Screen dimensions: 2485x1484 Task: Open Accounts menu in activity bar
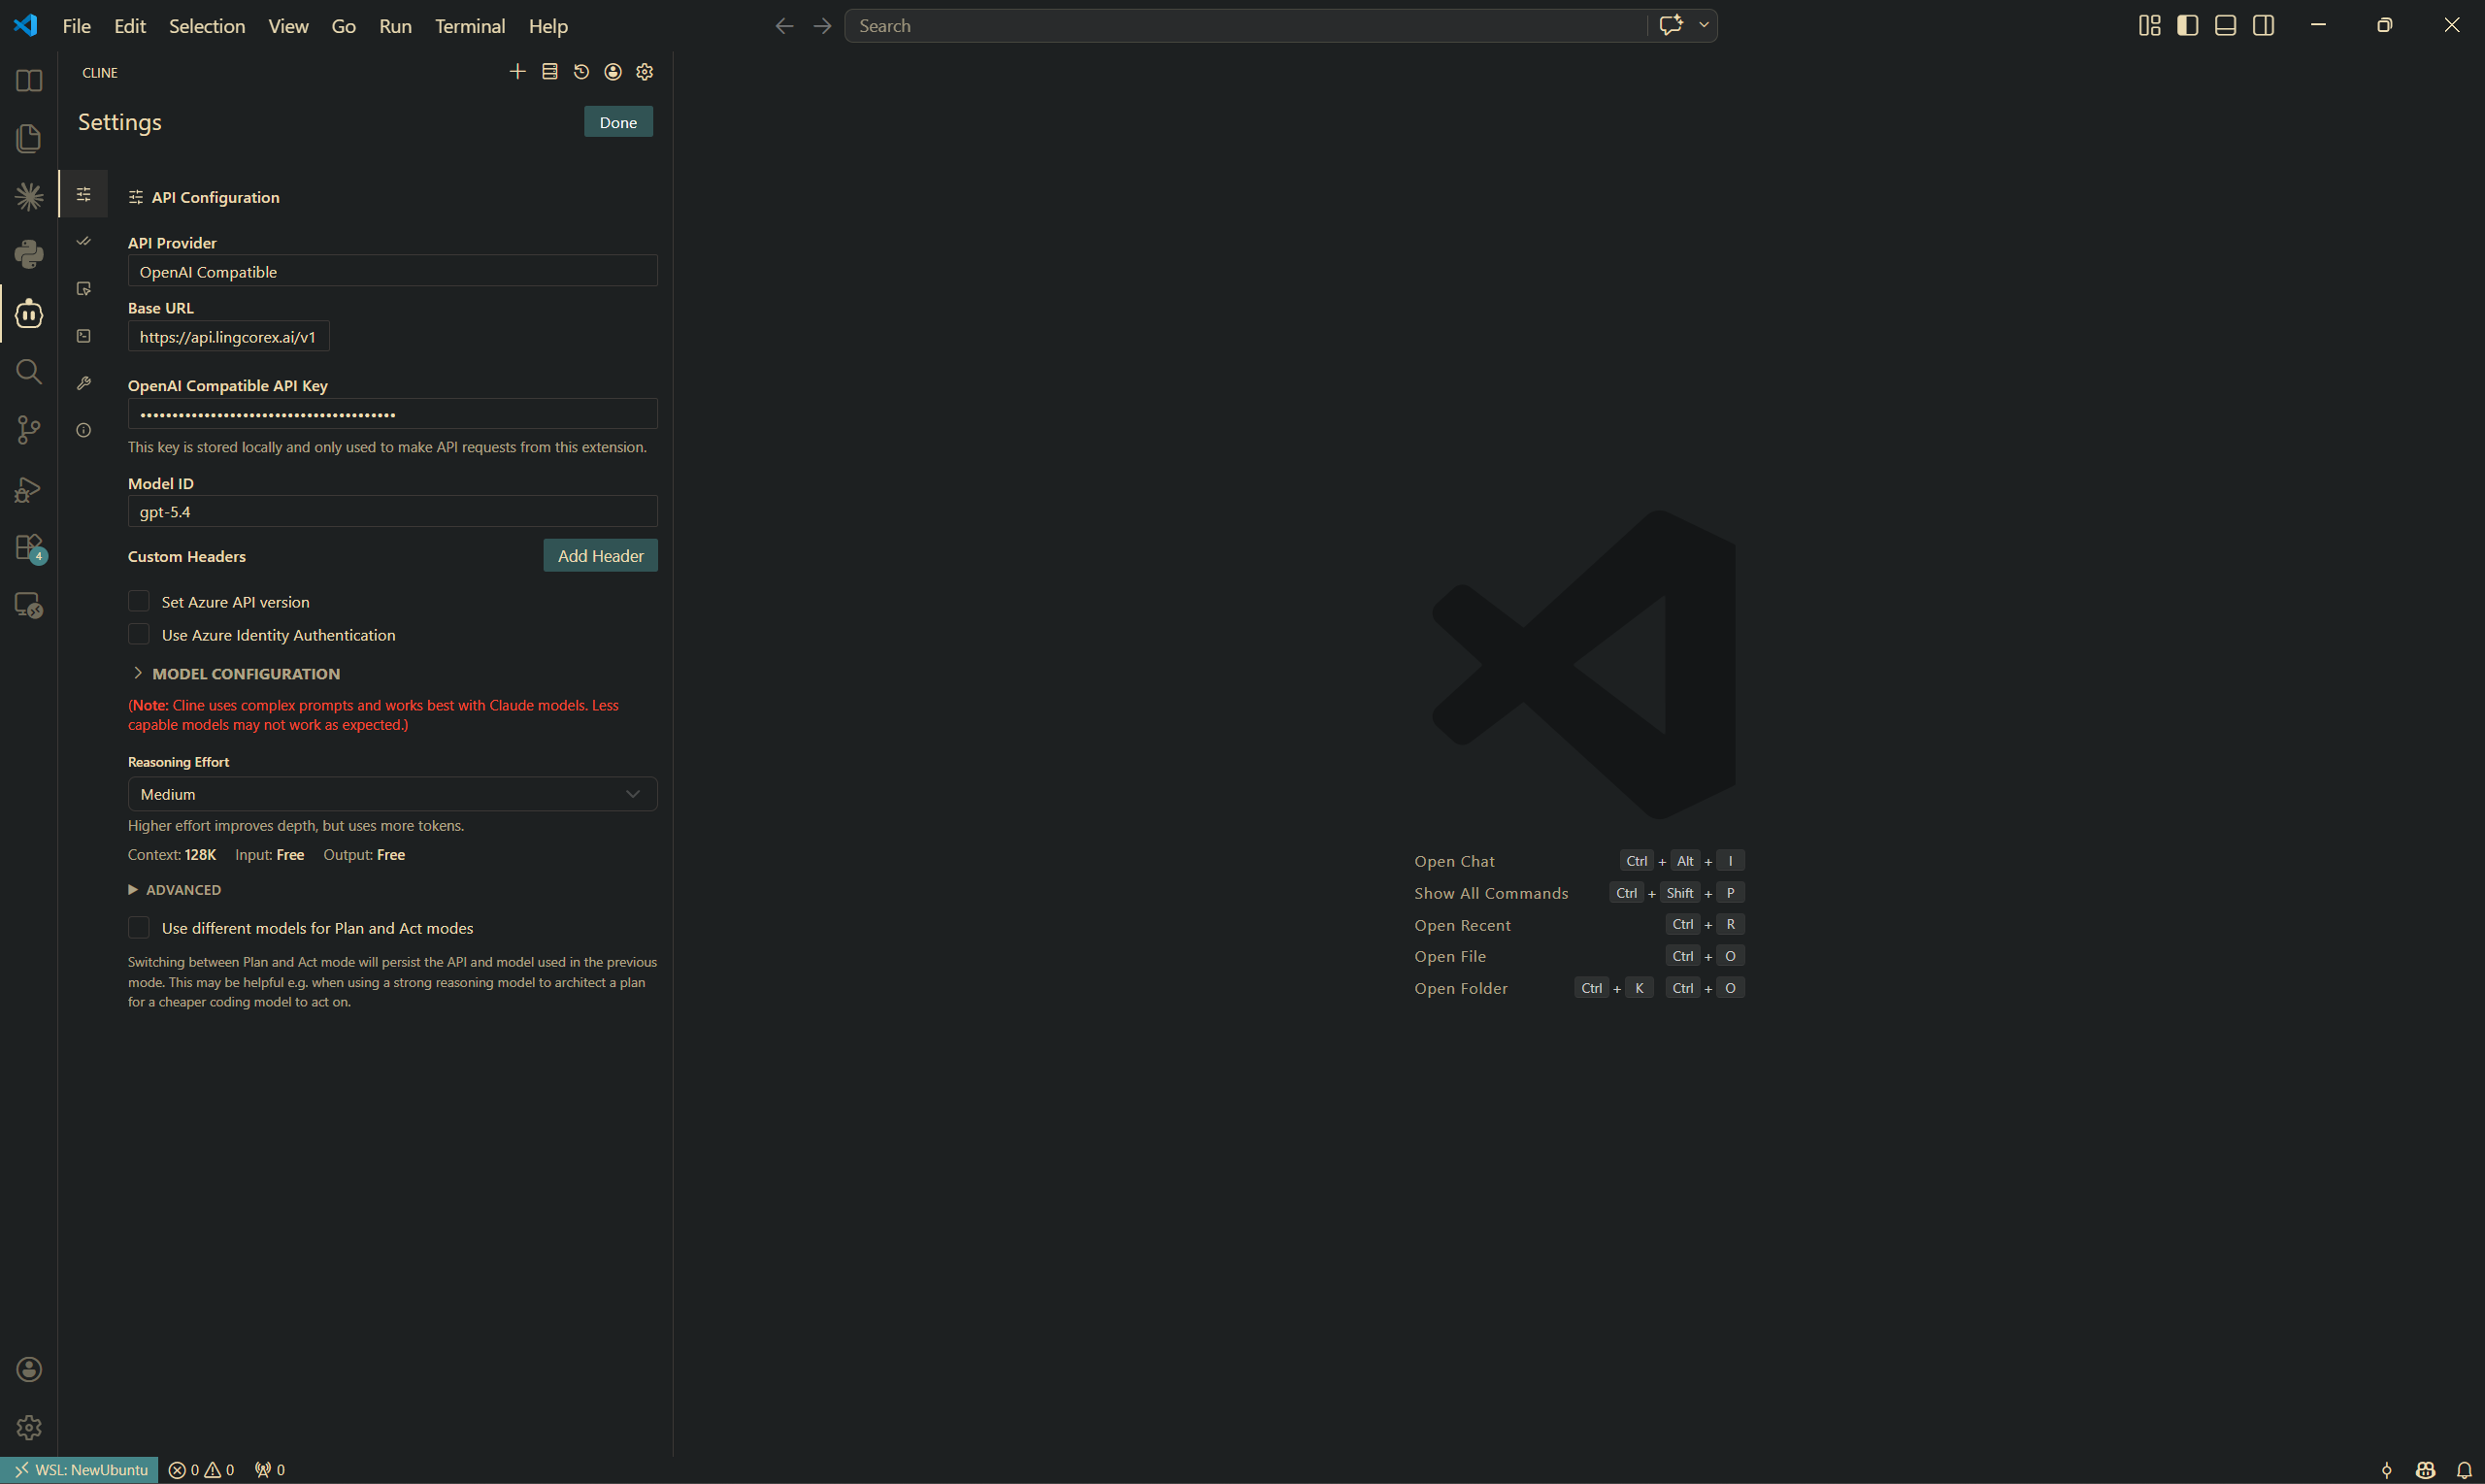pyautogui.click(x=29, y=1369)
